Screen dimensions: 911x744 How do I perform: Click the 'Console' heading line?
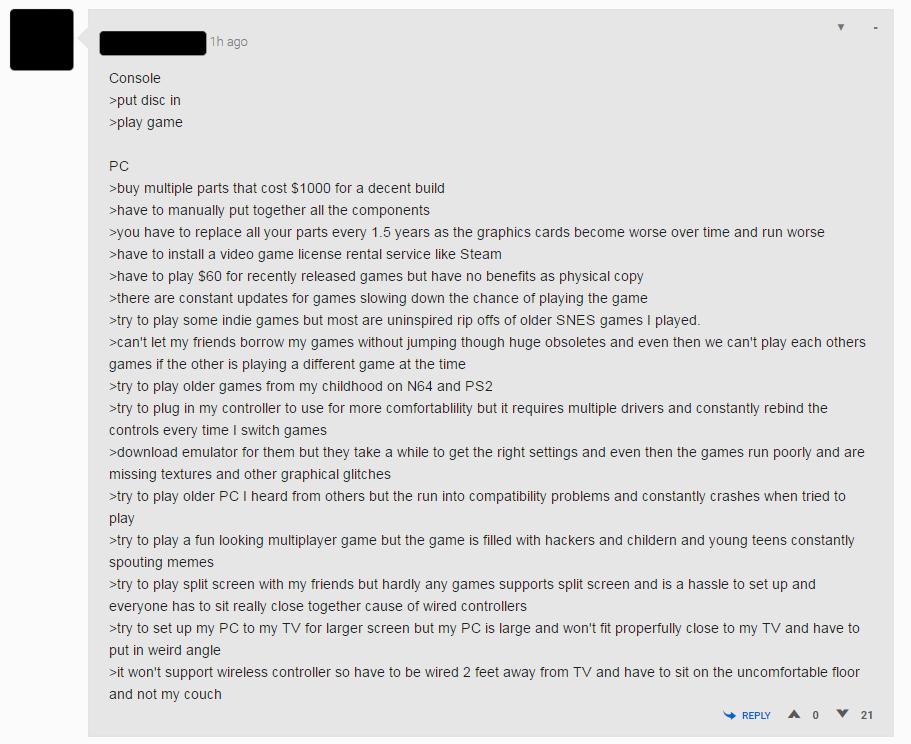(x=135, y=78)
